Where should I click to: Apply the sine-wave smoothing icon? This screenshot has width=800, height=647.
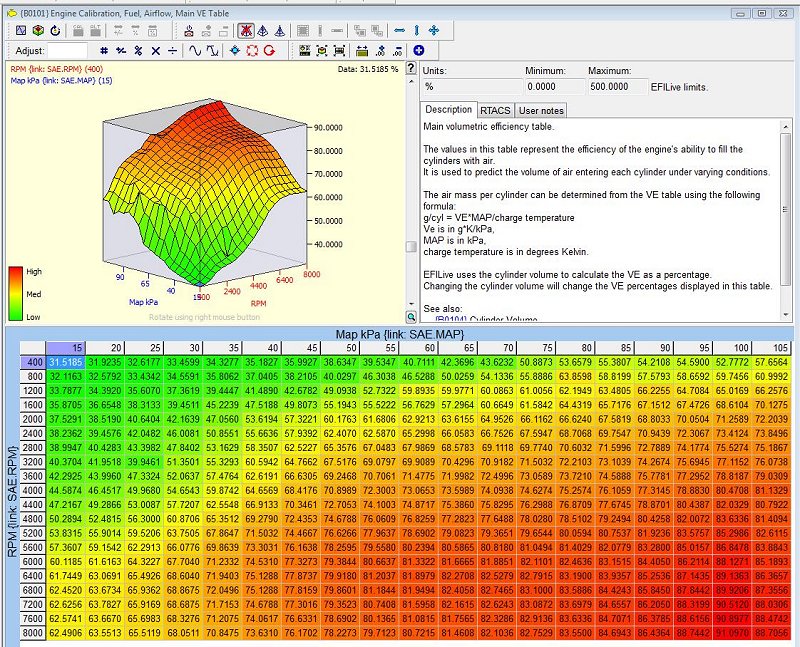coord(195,51)
